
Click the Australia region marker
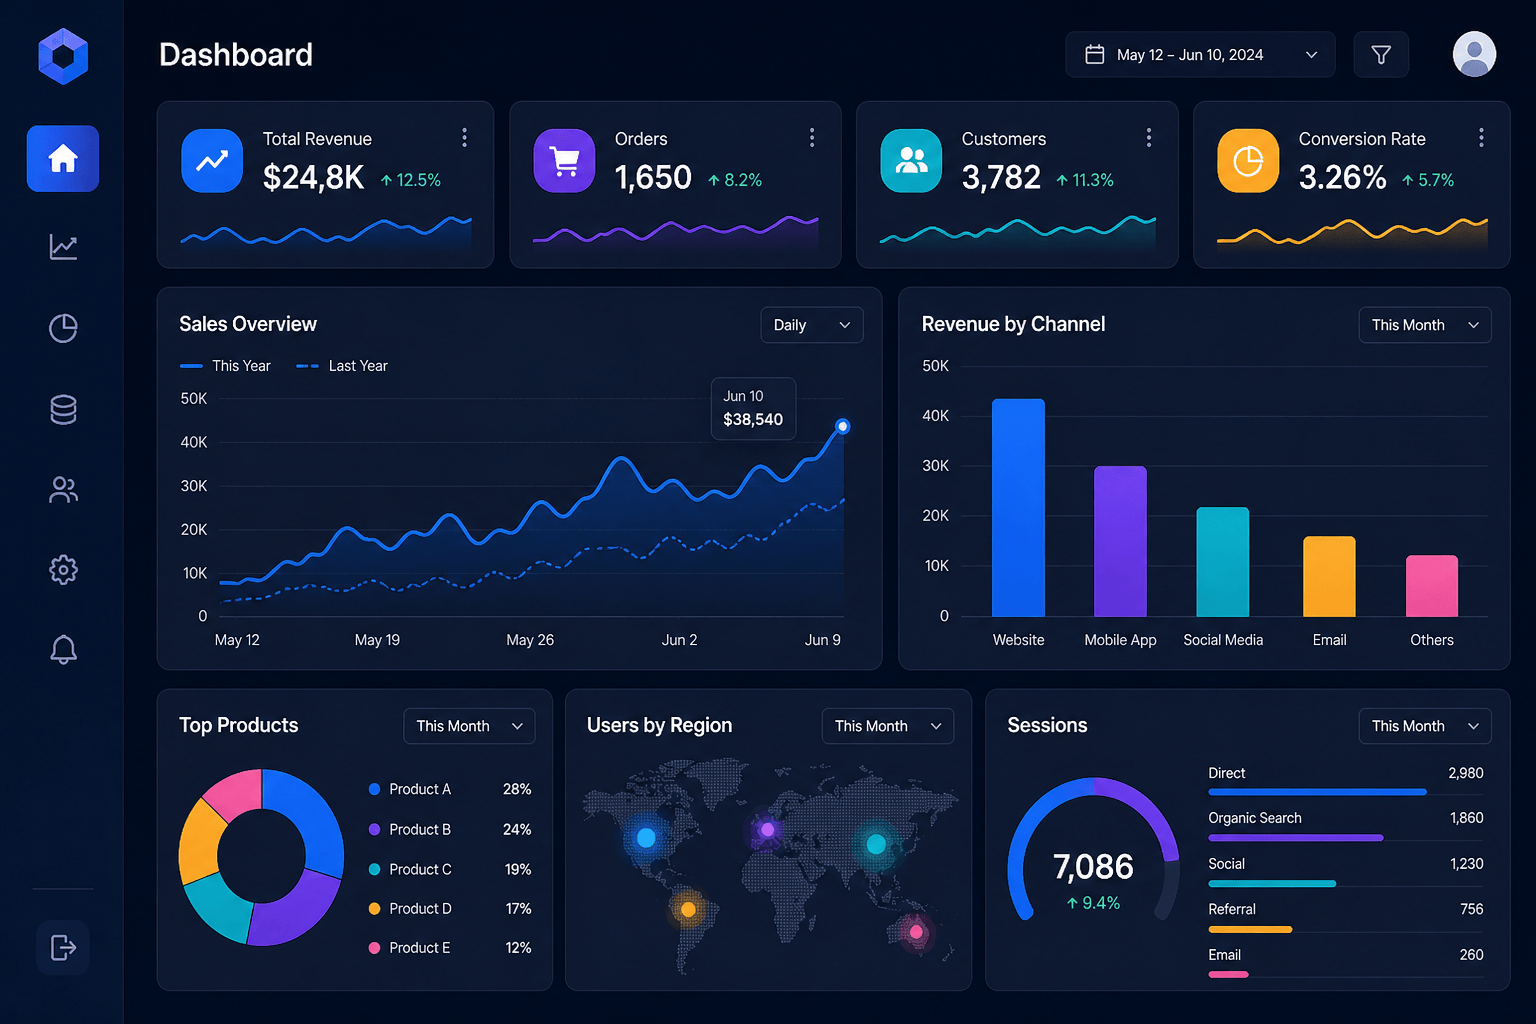(x=916, y=932)
